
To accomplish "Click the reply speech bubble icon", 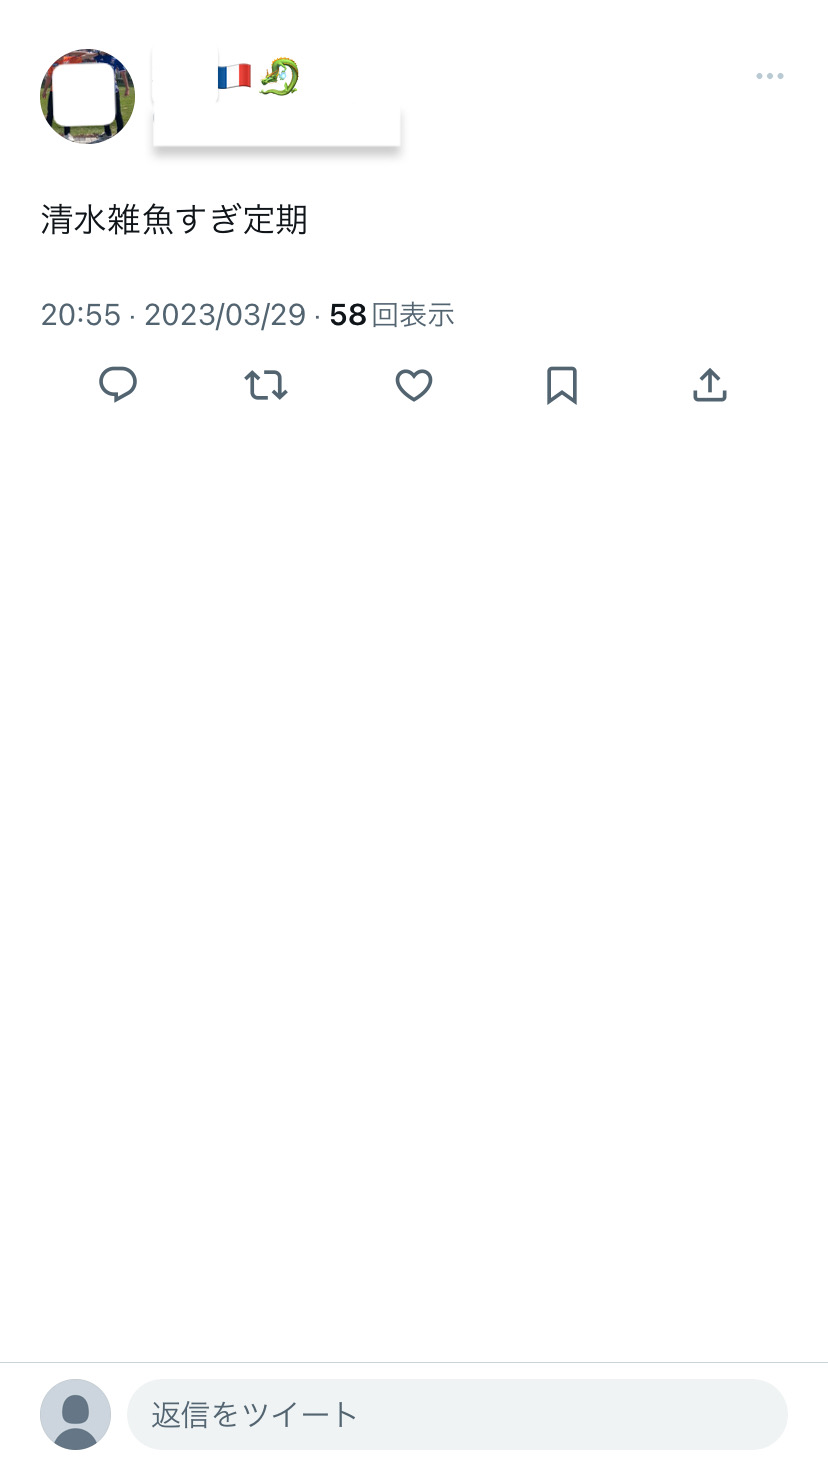I will 118,385.
